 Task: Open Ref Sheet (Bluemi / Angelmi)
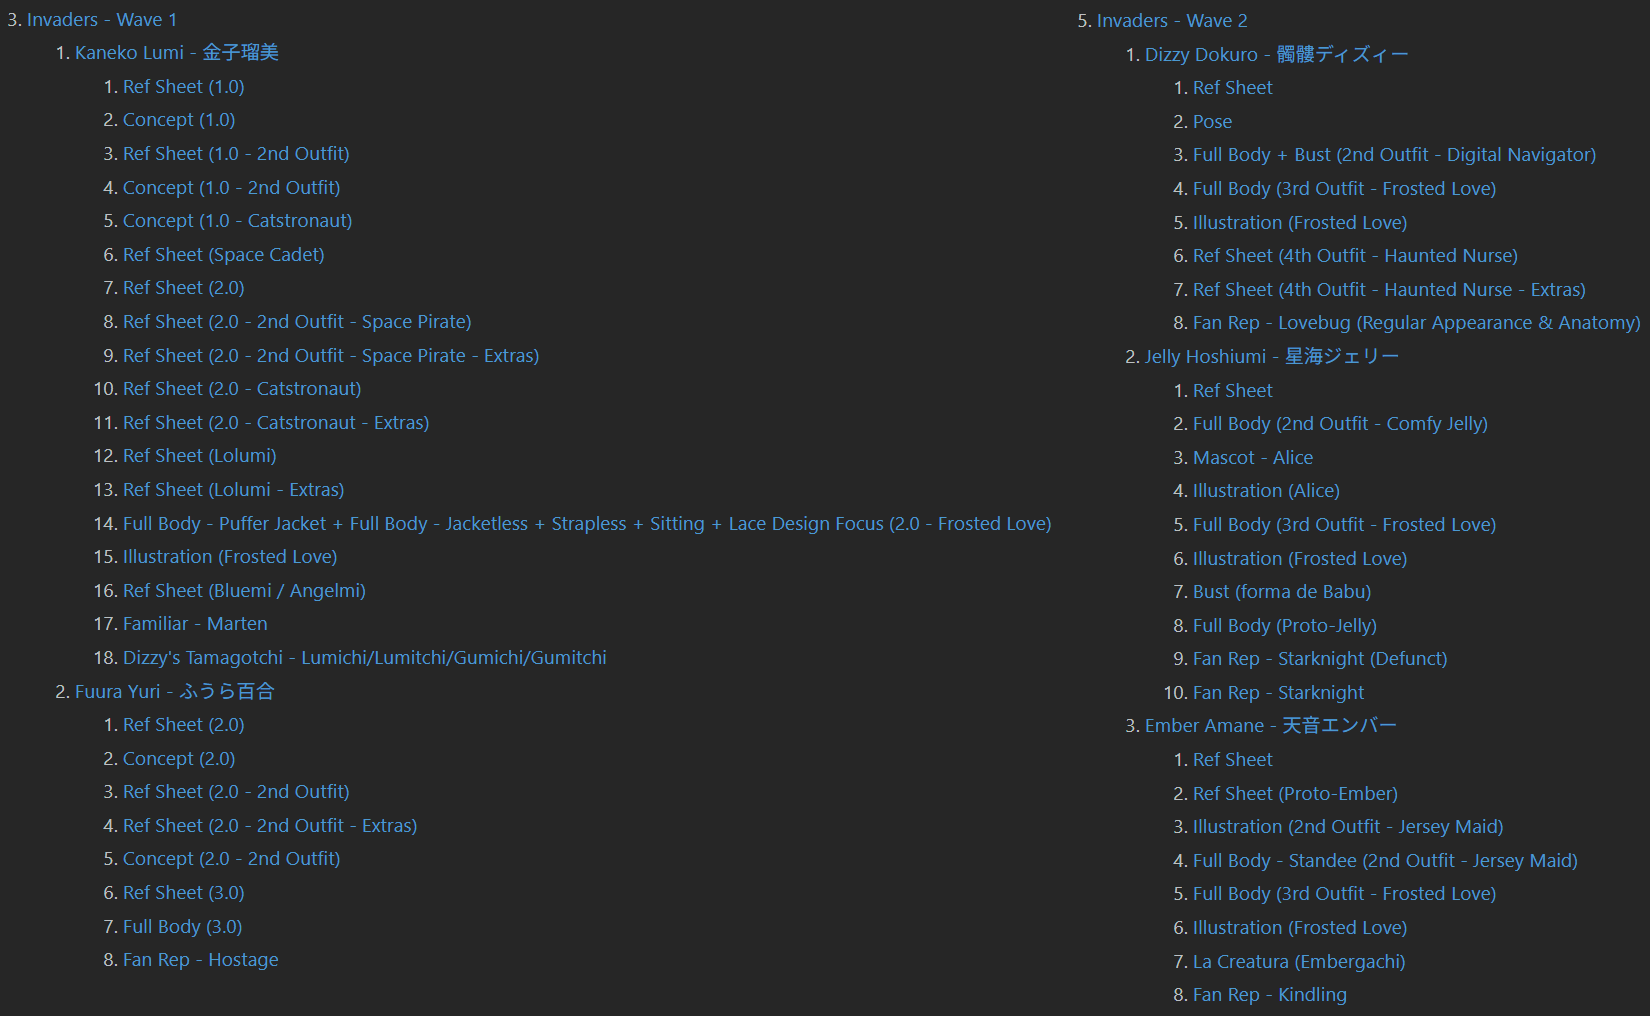coord(244,590)
